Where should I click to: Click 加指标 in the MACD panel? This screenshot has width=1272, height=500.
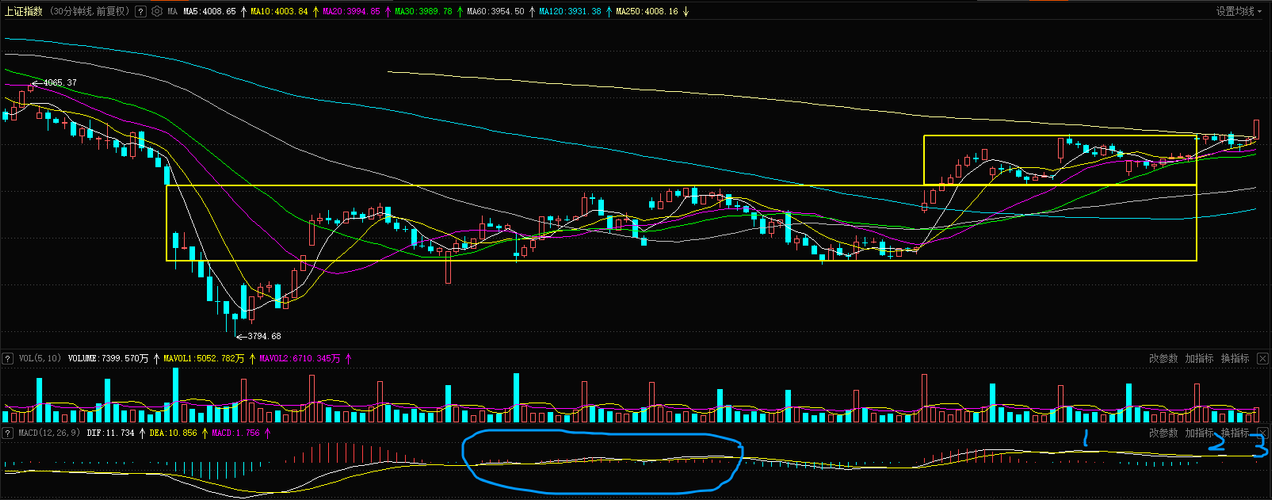[x=1199, y=433]
